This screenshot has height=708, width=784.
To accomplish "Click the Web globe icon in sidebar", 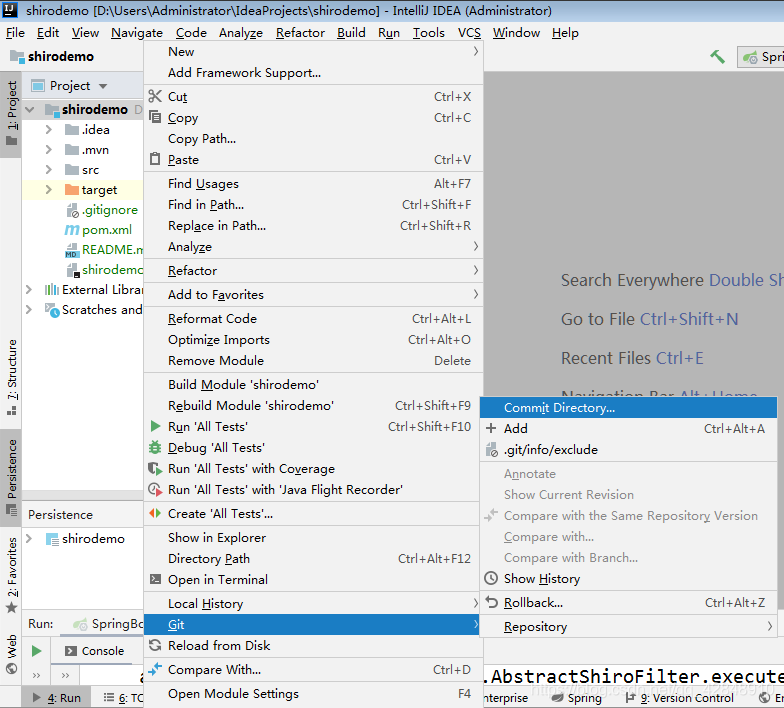I will (12, 668).
